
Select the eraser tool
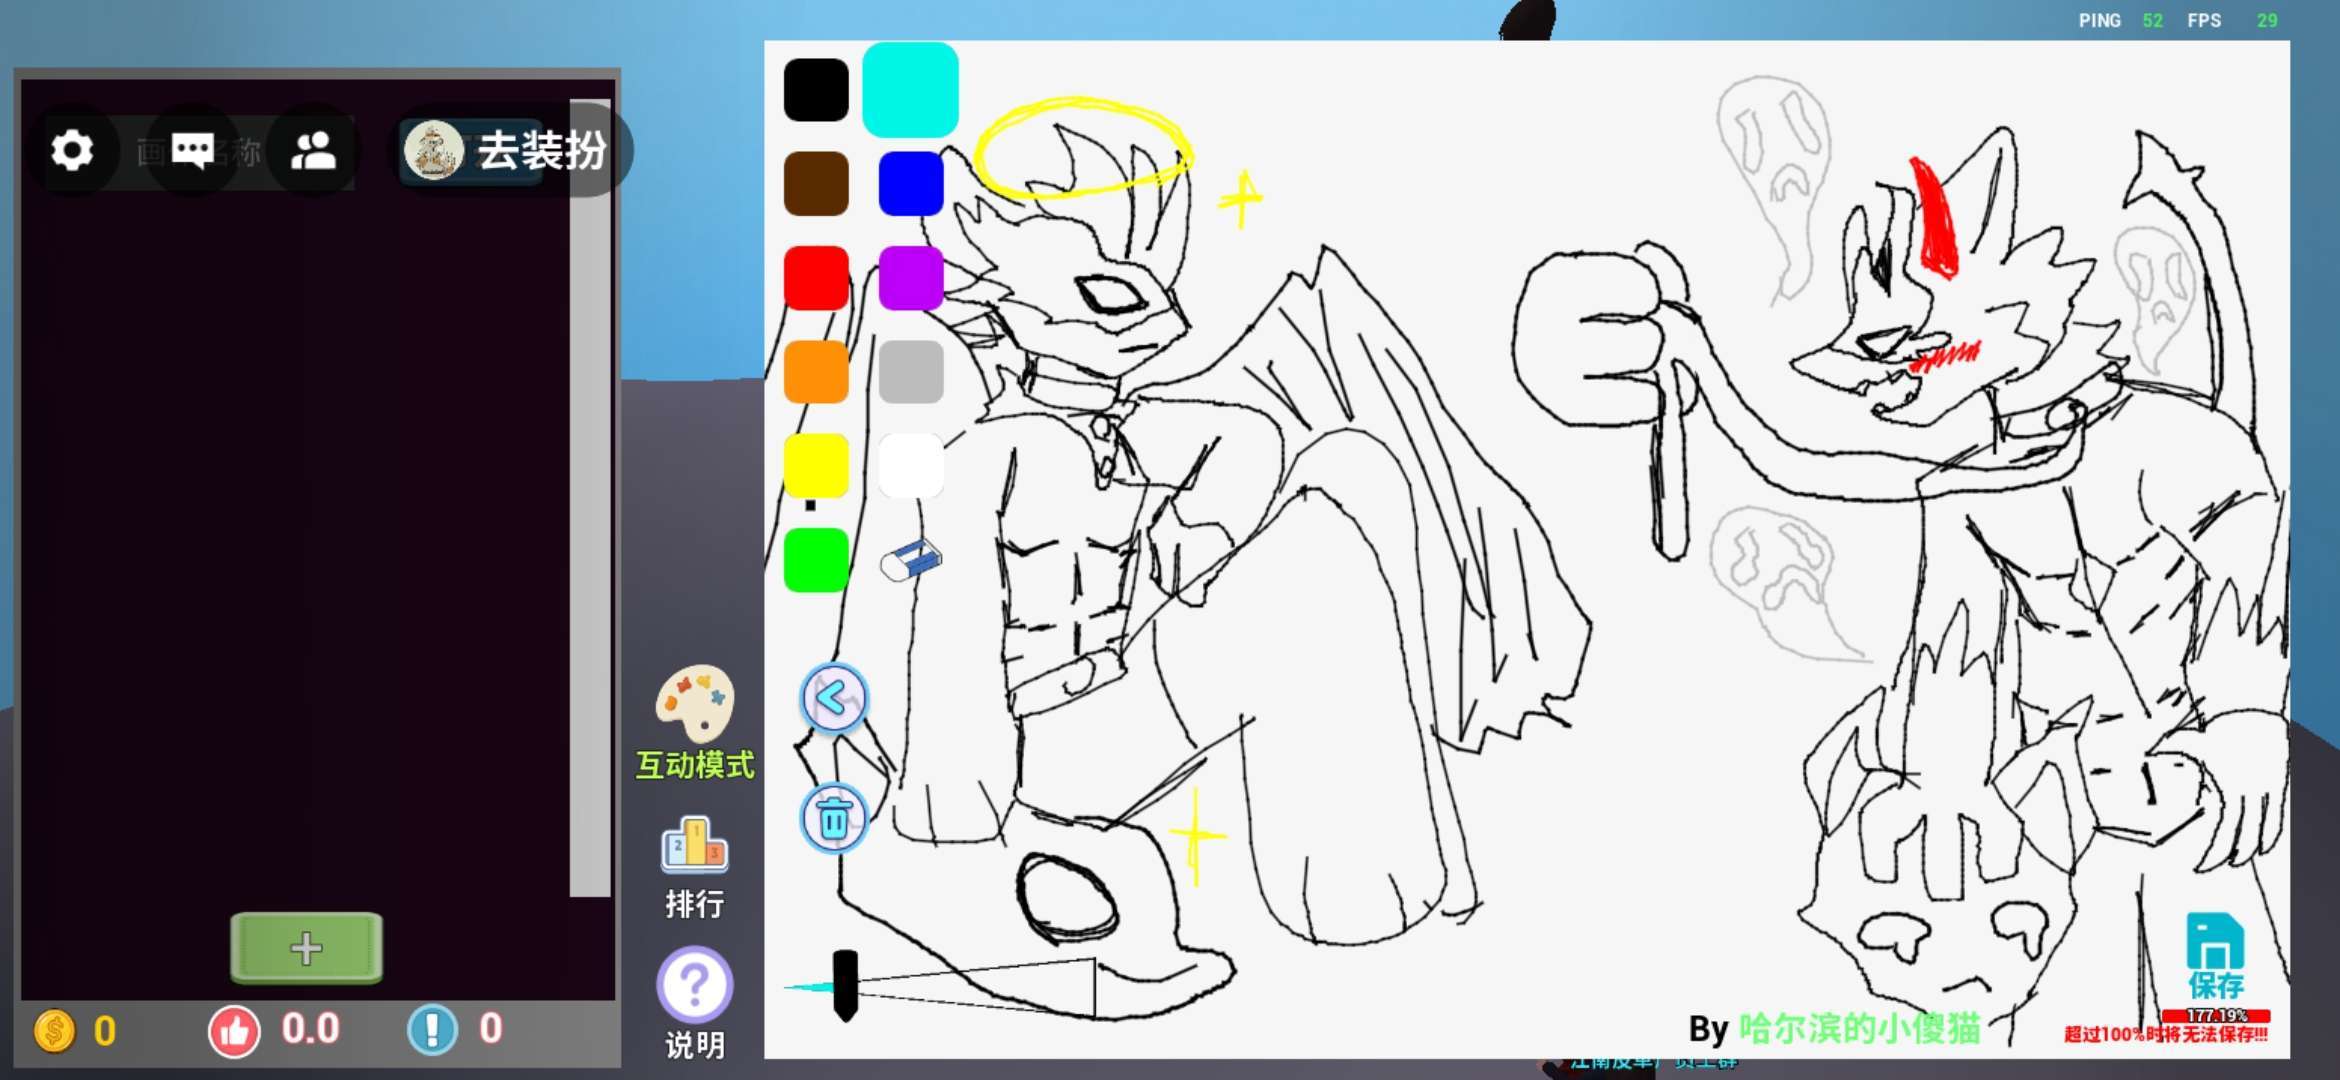[x=910, y=560]
